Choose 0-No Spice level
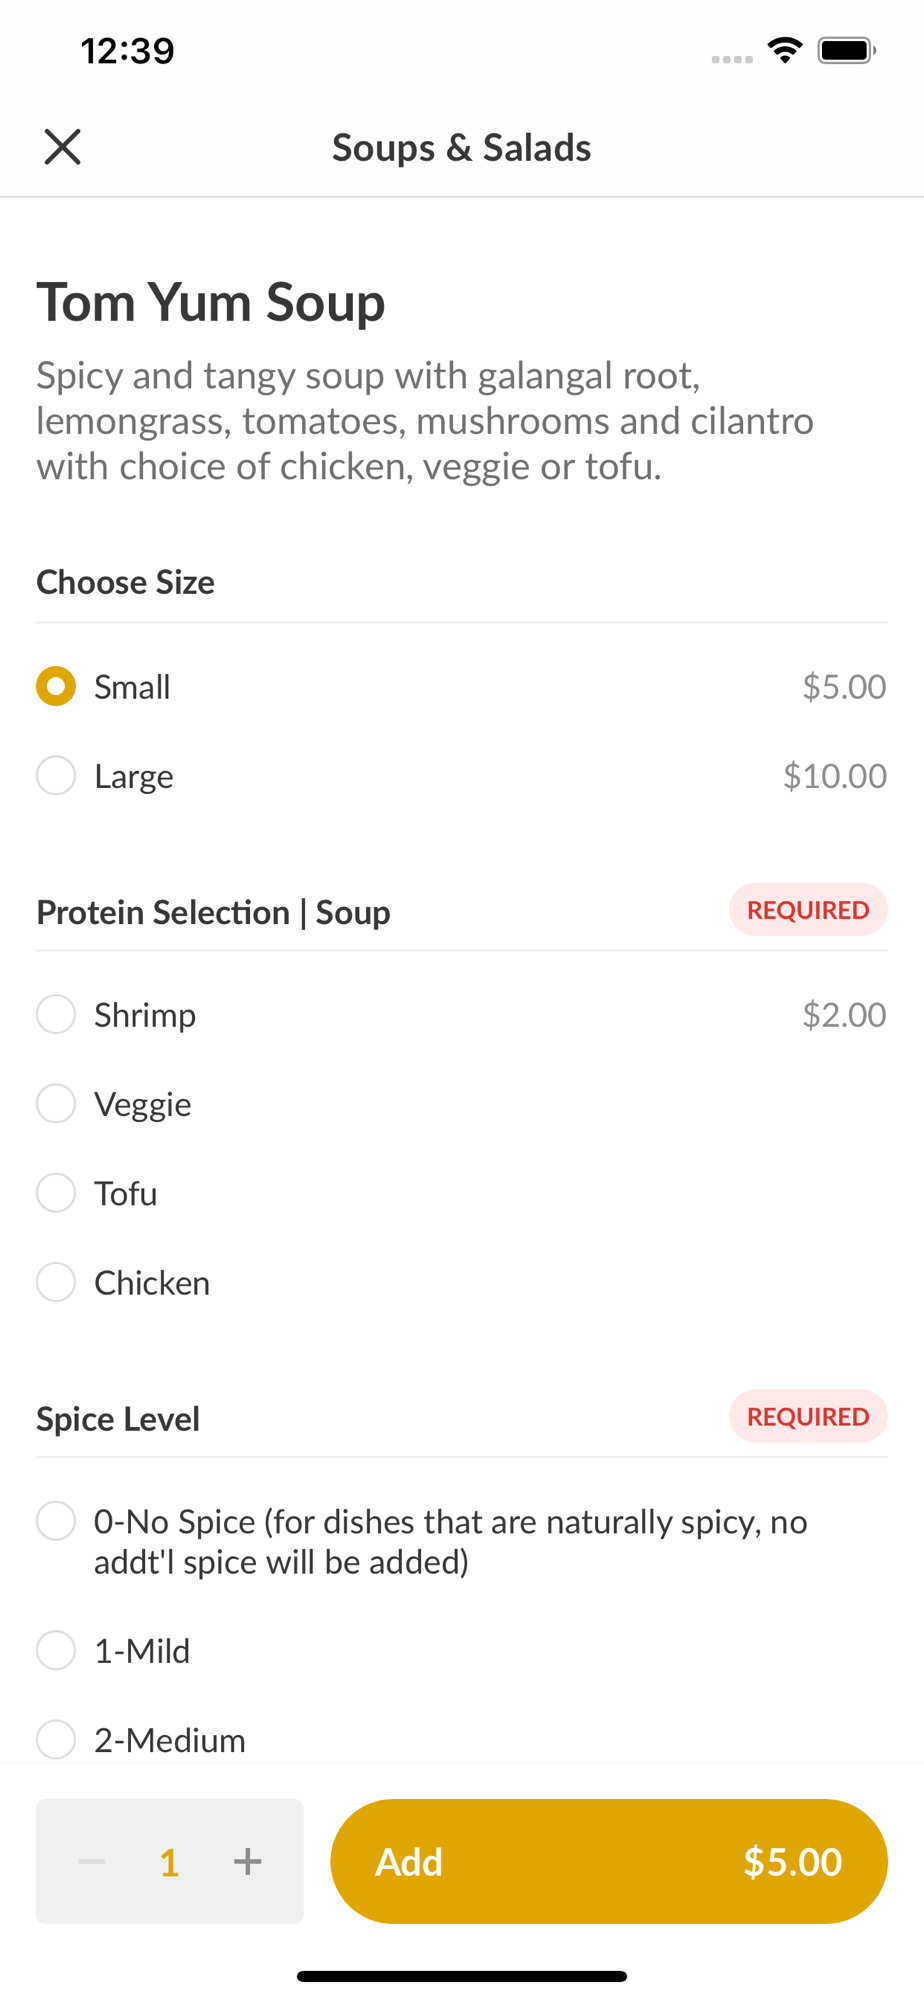The image size is (924, 2000). 461,1542
